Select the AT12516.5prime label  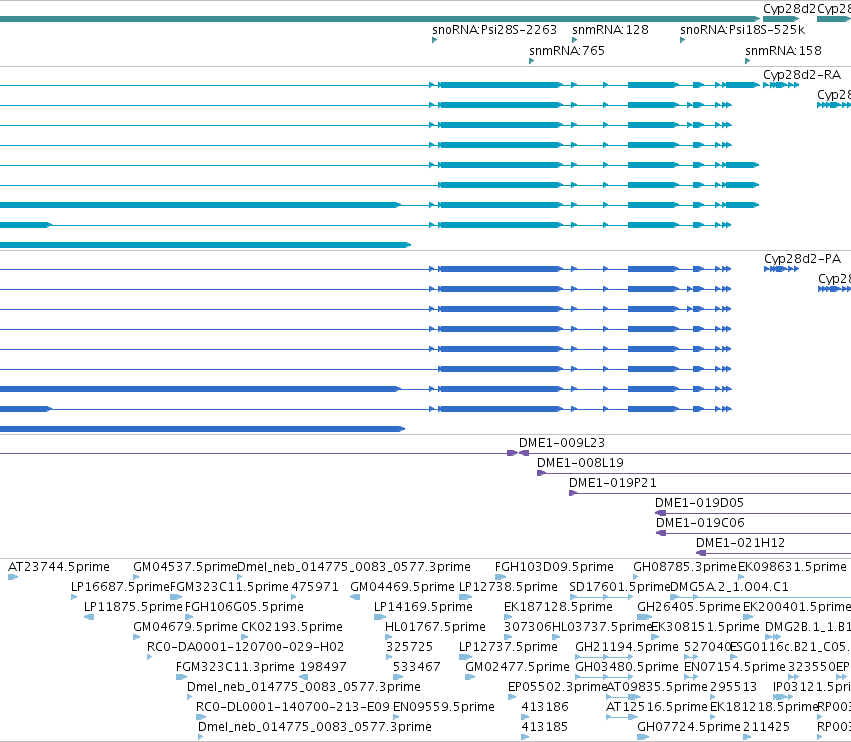(657, 707)
